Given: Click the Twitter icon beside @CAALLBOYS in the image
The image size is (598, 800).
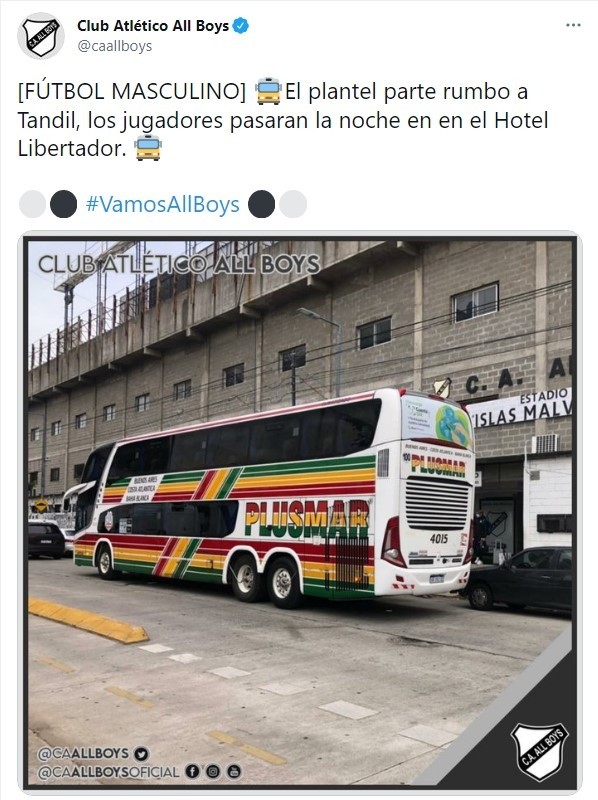Looking at the screenshot, I should coord(142,754).
